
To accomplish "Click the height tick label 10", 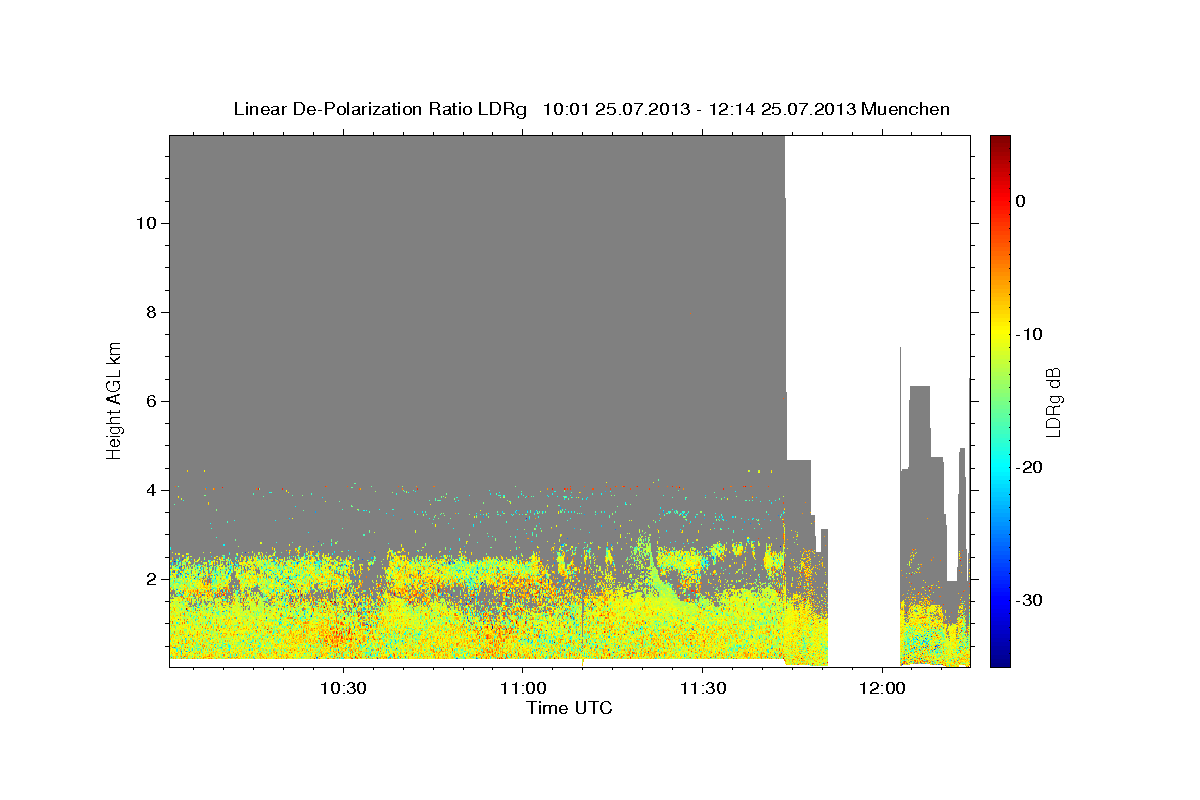I will pyautogui.click(x=145, y=223).
